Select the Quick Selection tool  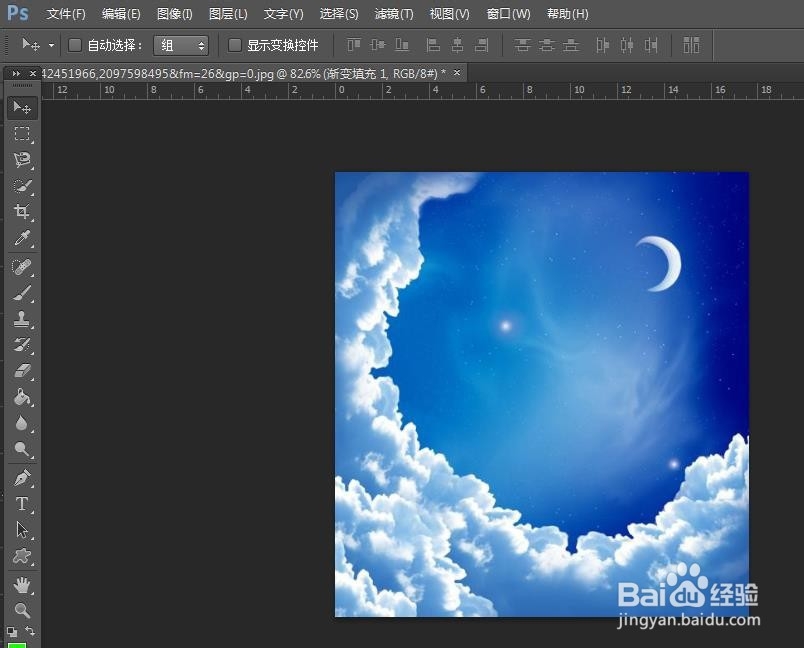(x=22, y=186)
